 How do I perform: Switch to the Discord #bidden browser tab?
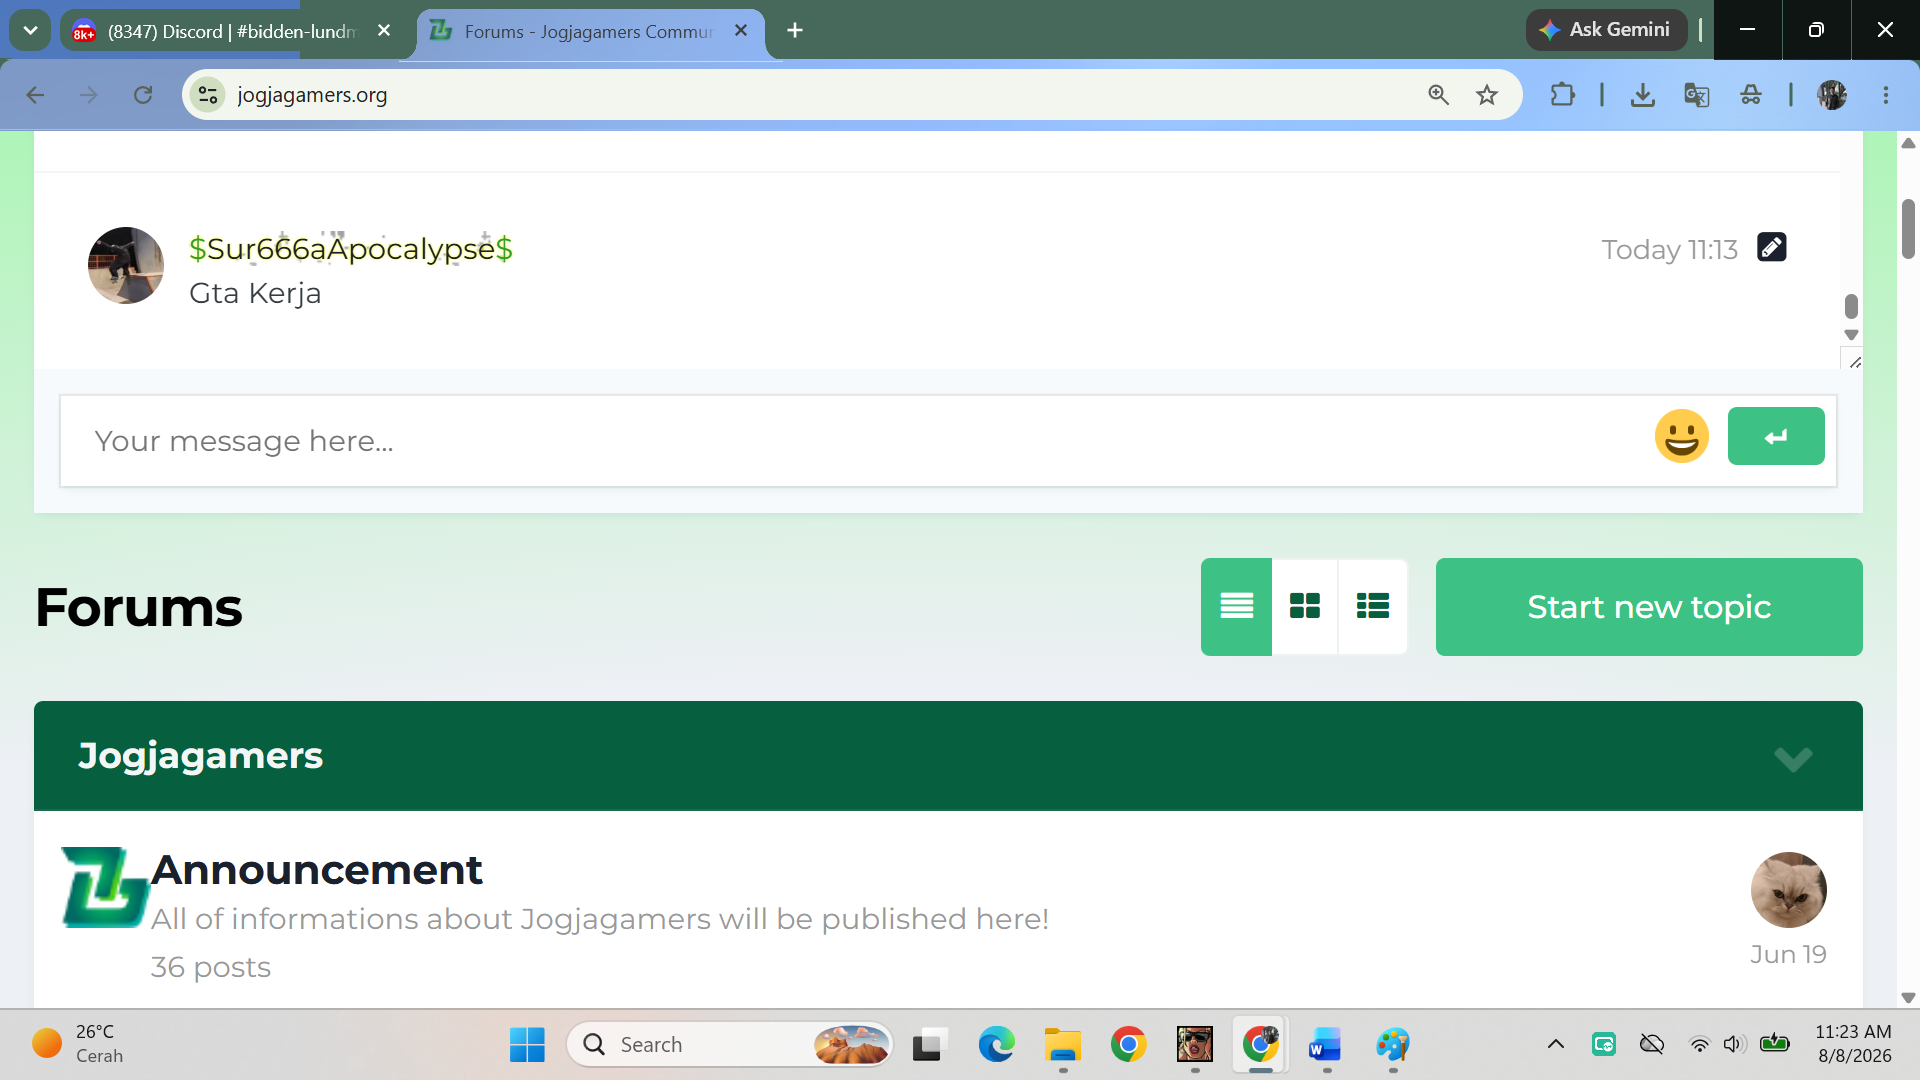[x=232, y=31]
